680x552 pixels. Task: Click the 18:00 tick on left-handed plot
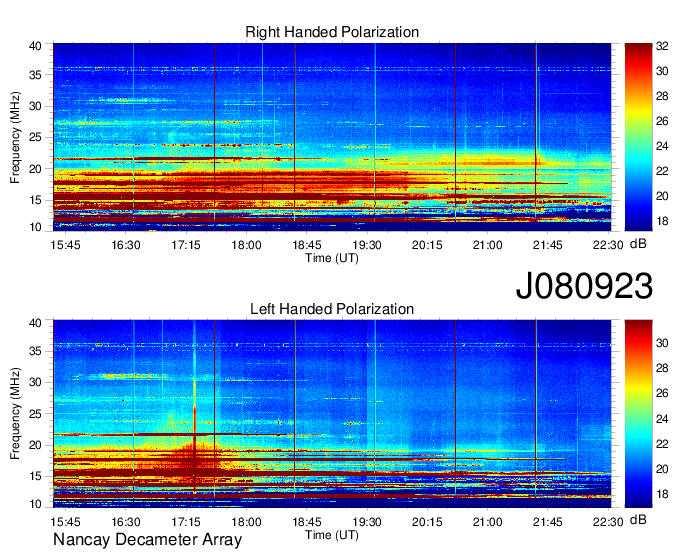click(246, 522)
